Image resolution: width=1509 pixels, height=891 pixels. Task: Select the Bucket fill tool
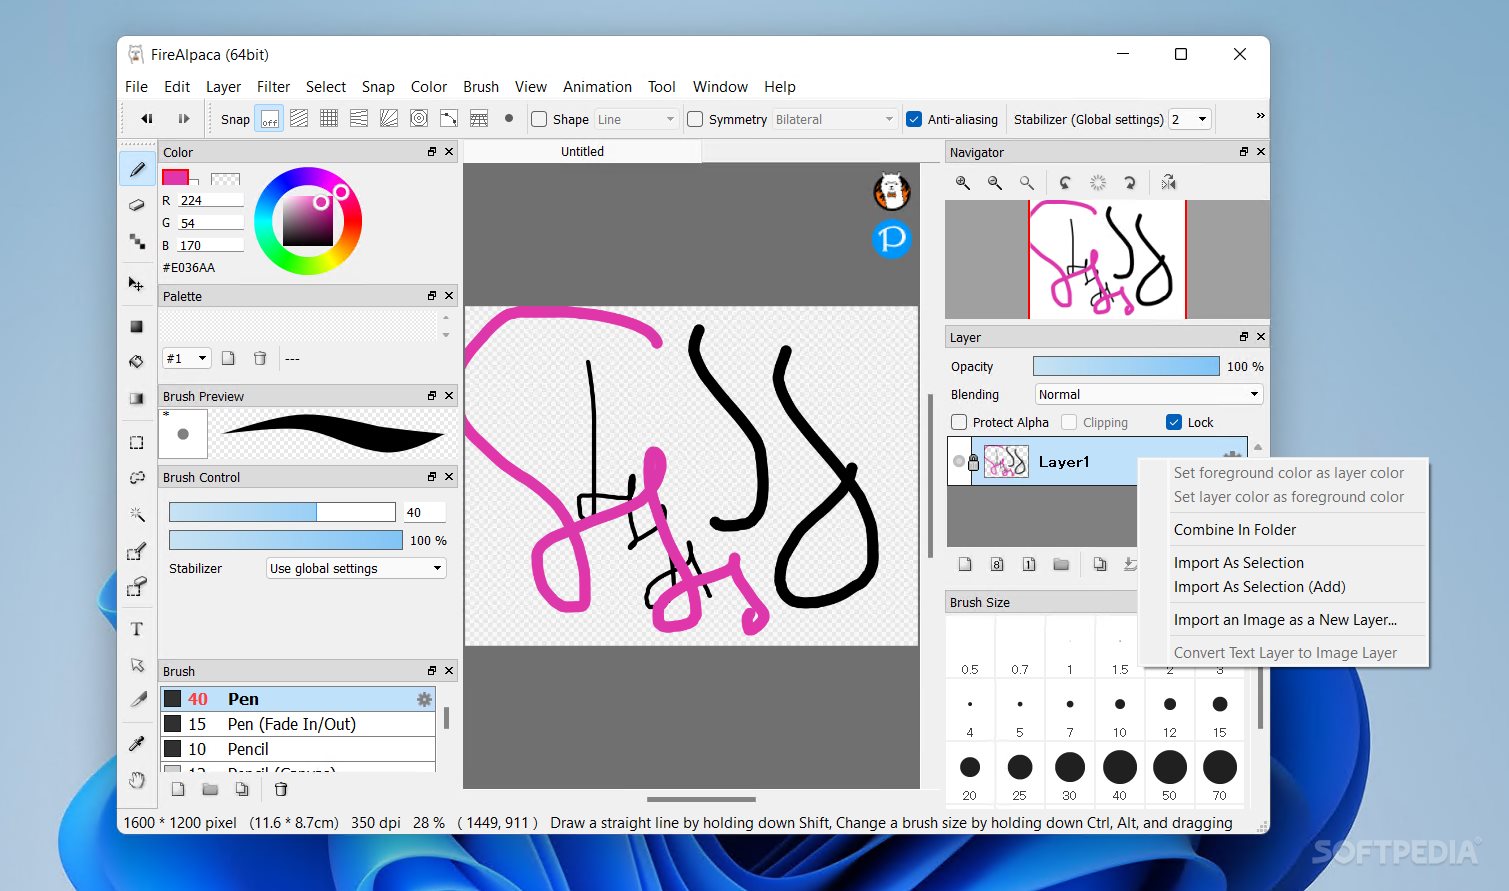tap(137, 361)
